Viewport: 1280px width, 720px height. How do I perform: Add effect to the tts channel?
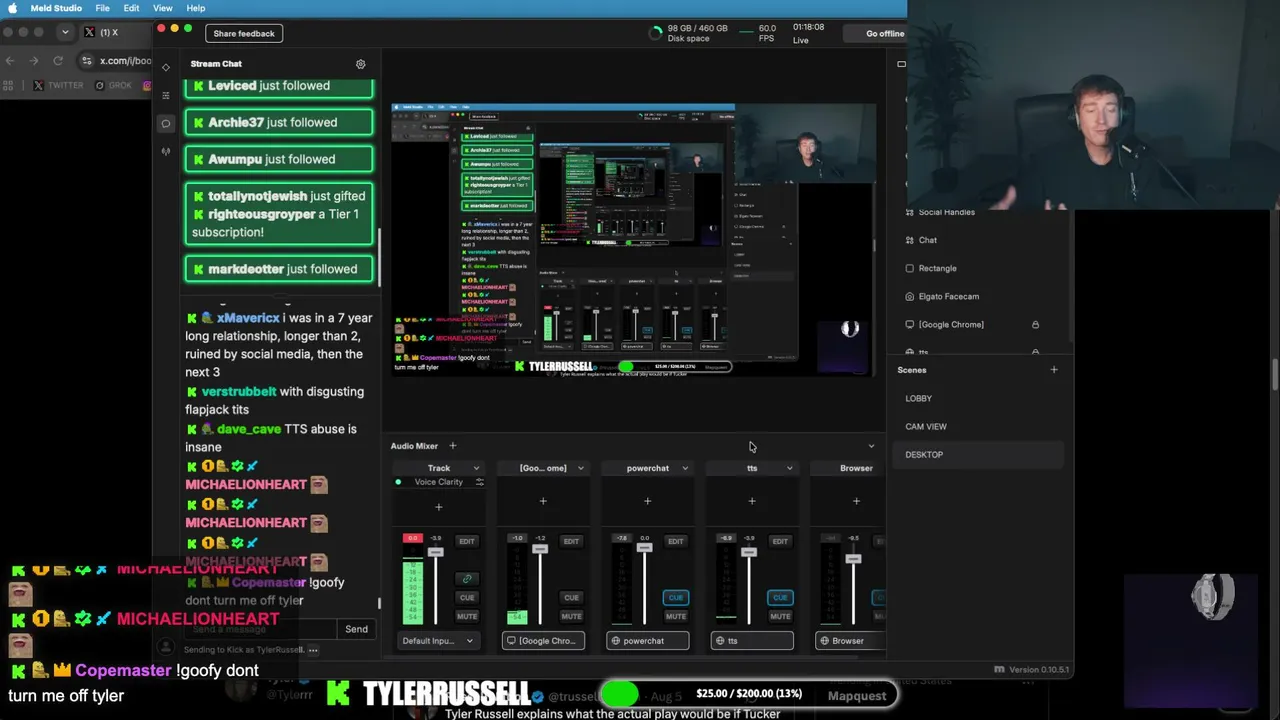(x=752, y=501)
